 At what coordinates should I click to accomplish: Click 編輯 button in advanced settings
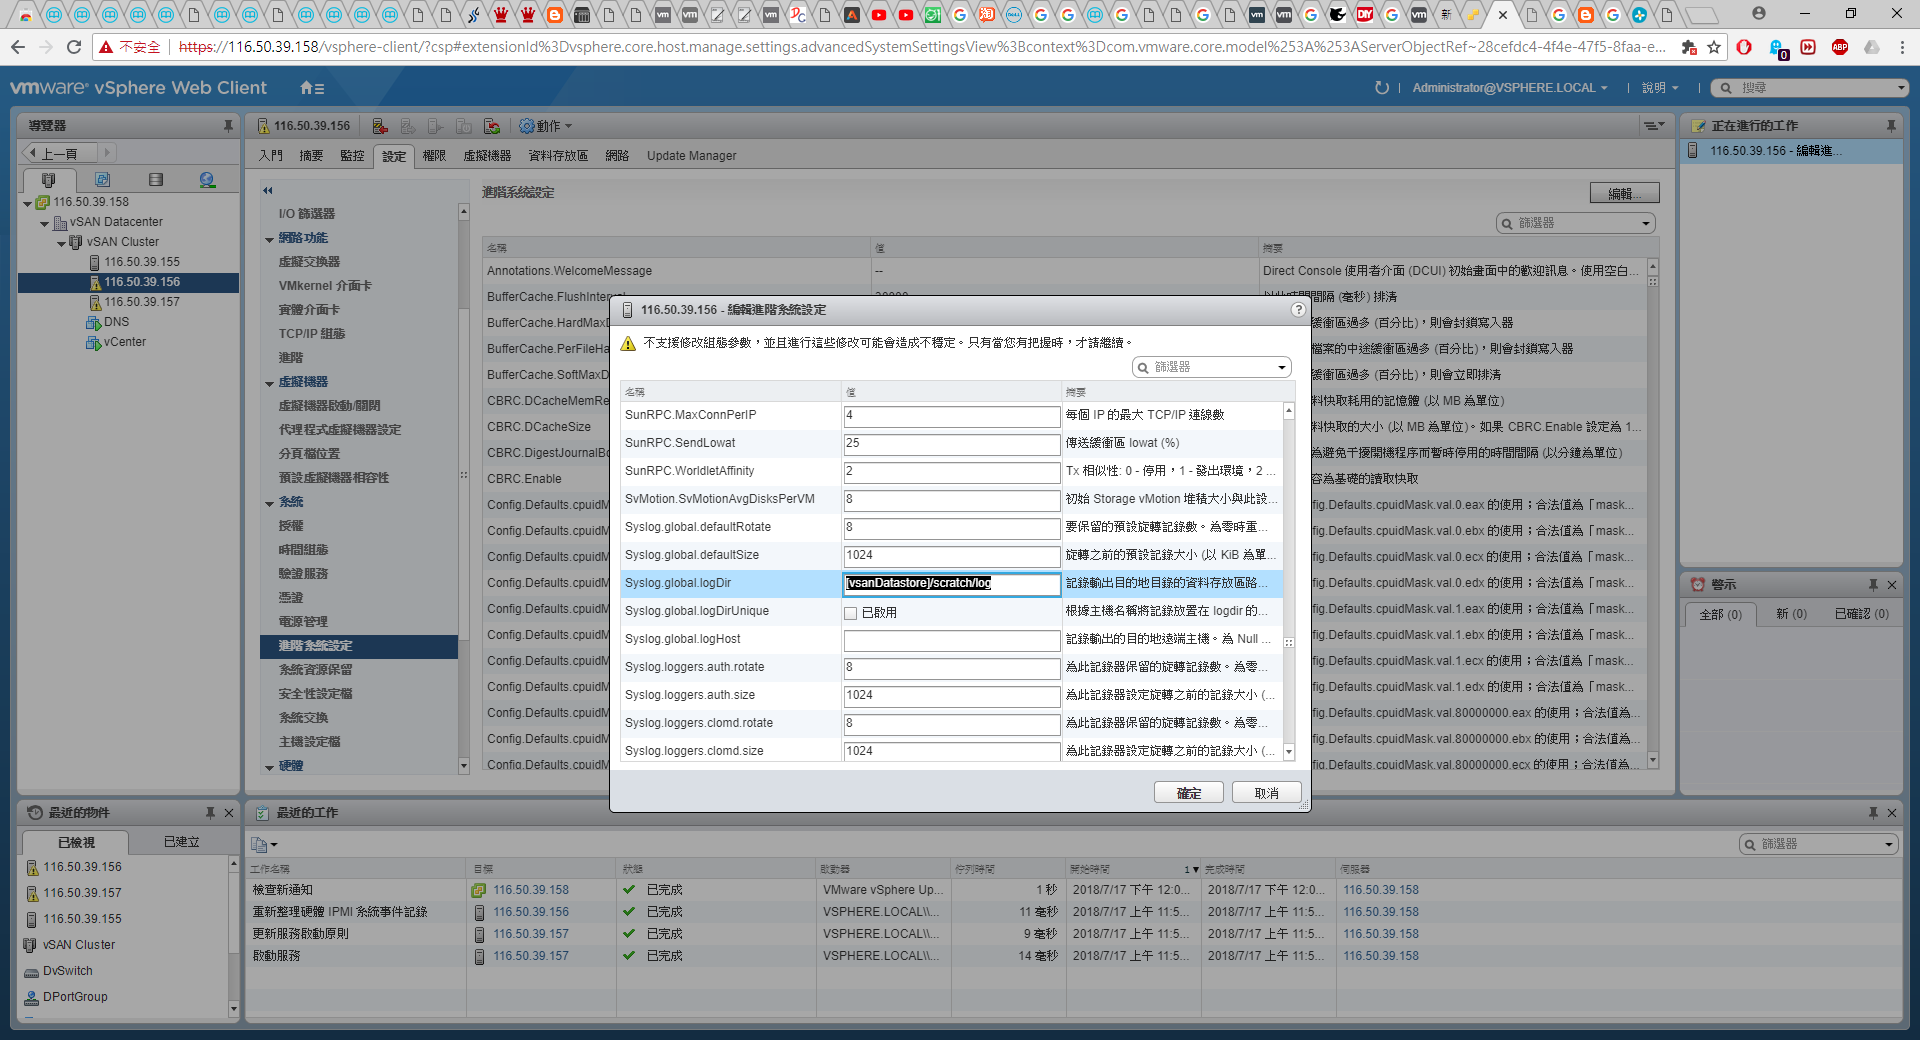pyautogui.click(x=1624, y=193)
